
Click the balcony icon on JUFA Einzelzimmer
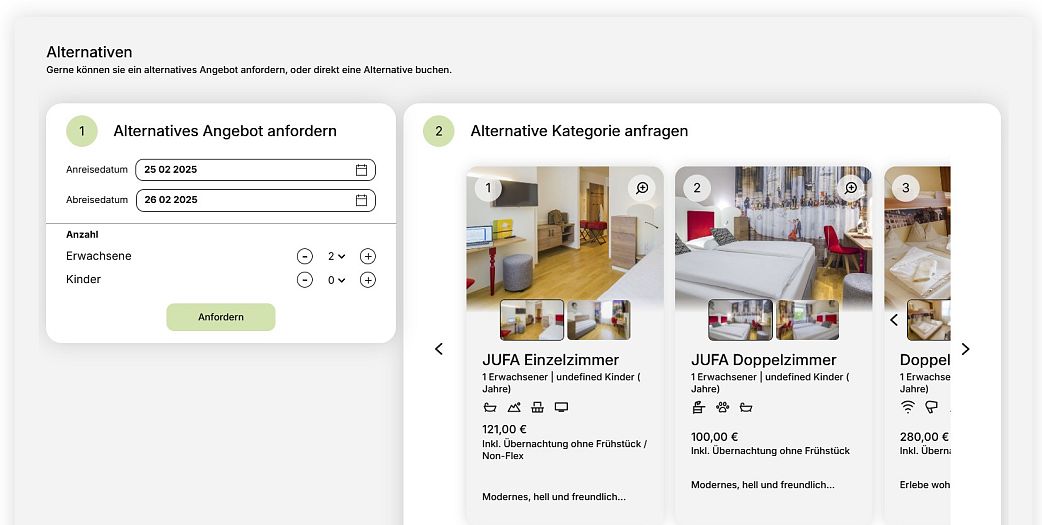coord(538,407)
